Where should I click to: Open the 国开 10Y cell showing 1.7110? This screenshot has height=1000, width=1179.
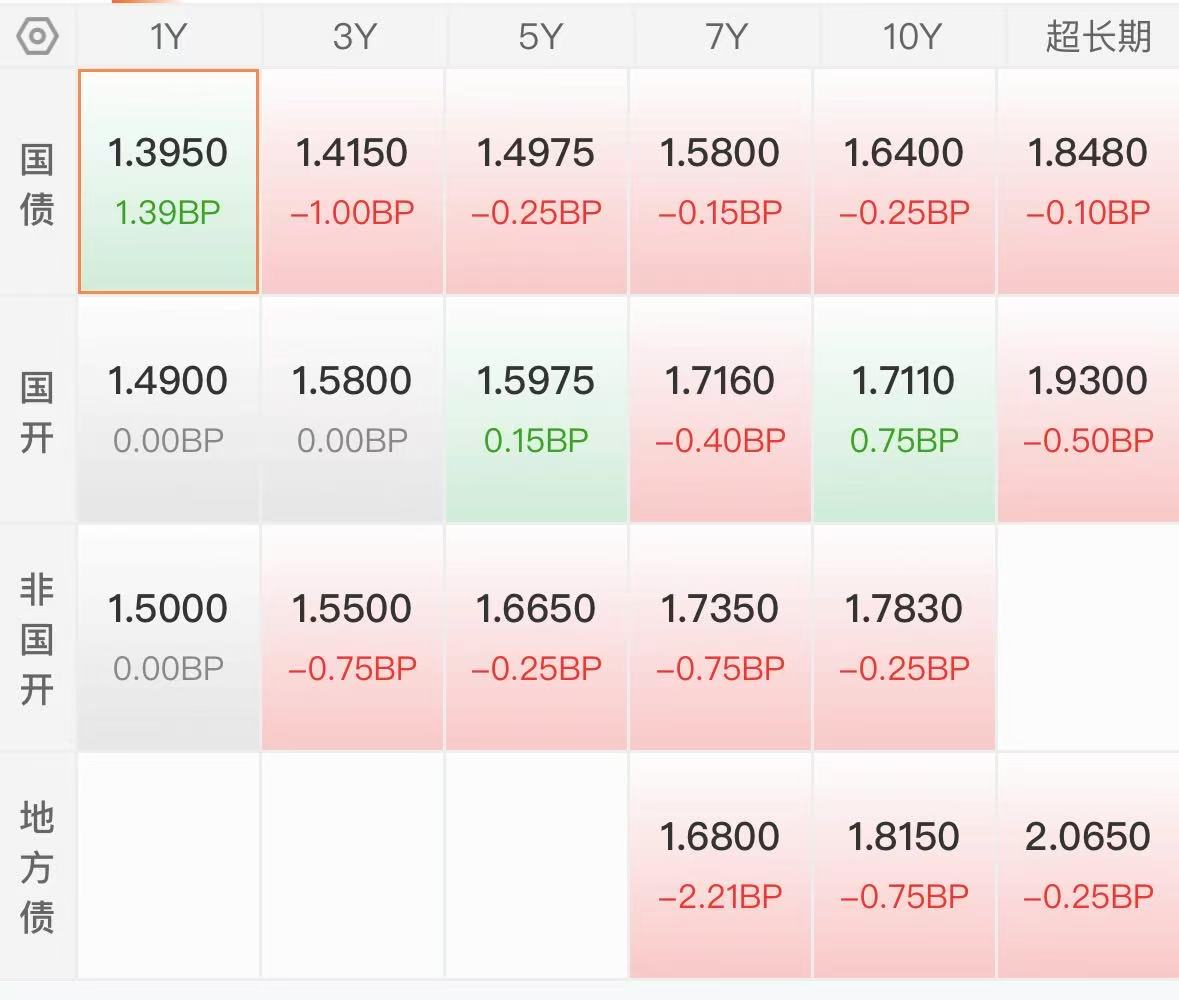pos(905,410)
